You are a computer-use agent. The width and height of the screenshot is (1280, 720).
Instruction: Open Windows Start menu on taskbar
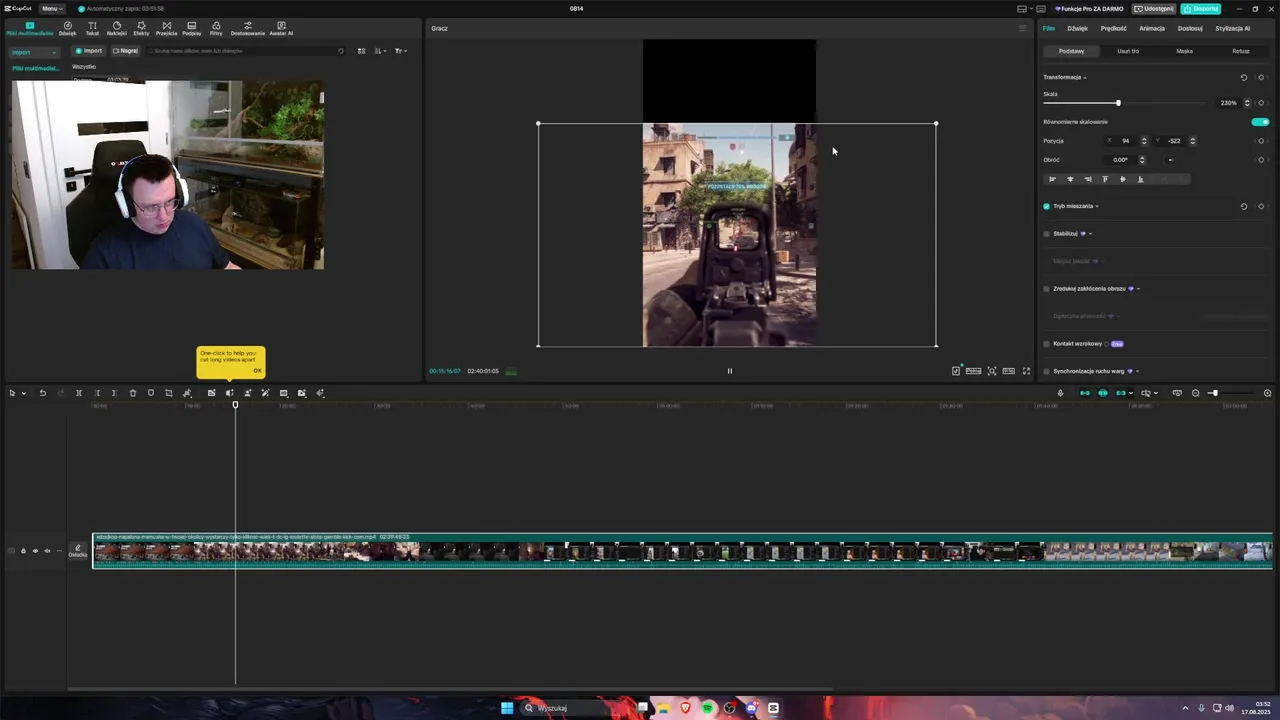[x=507, y=708]
